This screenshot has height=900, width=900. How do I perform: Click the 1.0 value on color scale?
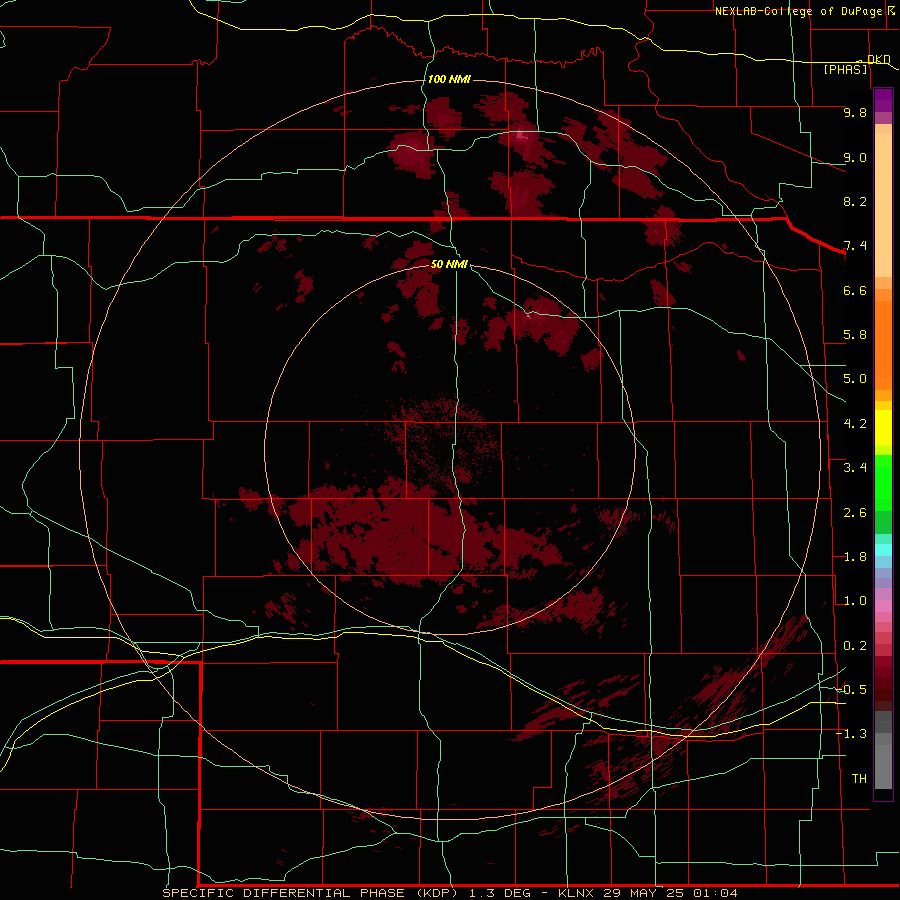[x=855, y=601]
